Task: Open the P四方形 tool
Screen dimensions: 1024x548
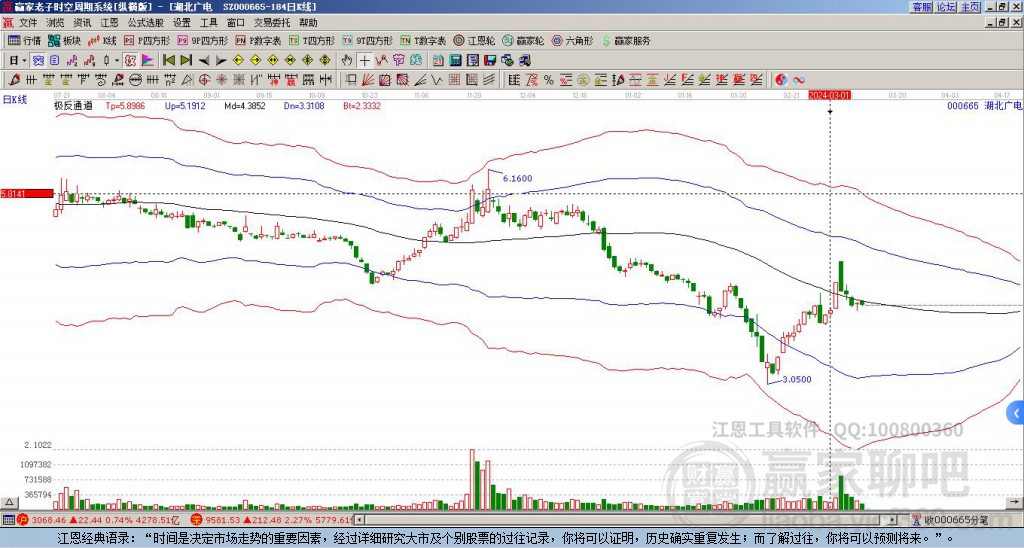Action: pyautogui.click(x=148, y=40)
